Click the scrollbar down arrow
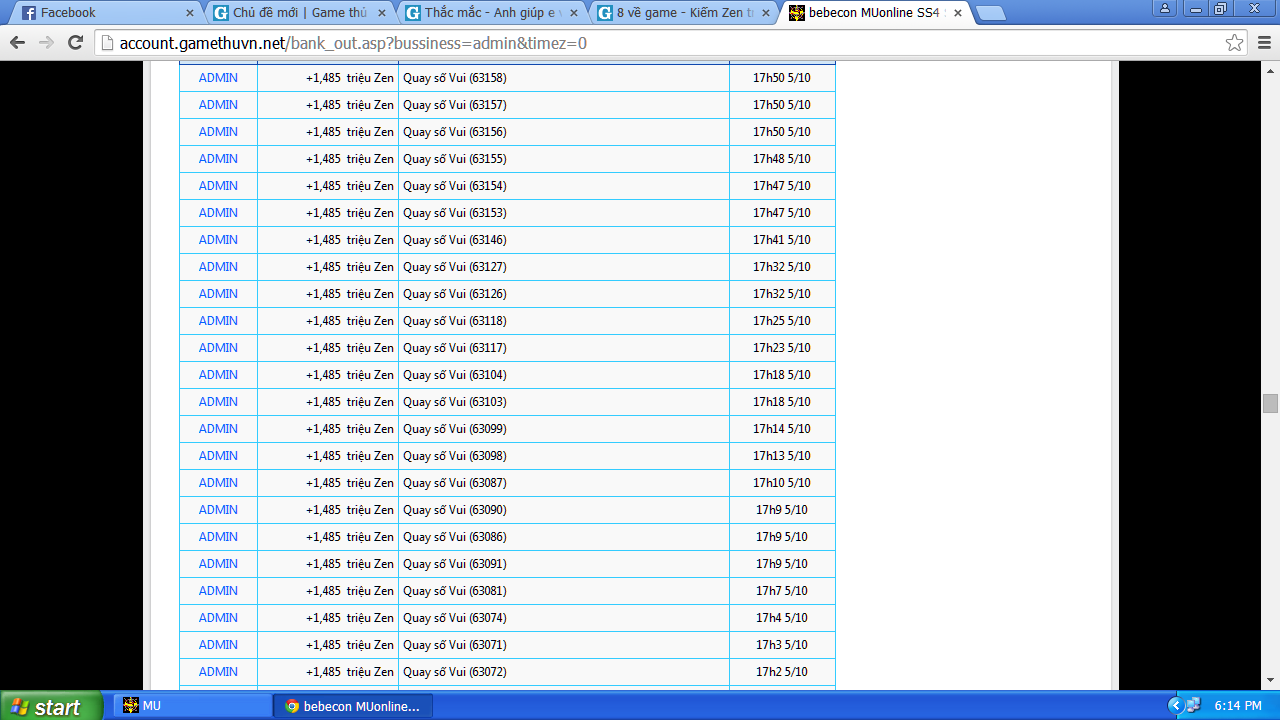Image resolution: width=1280 pixels, height=720 pixels. click(1270, 682)
